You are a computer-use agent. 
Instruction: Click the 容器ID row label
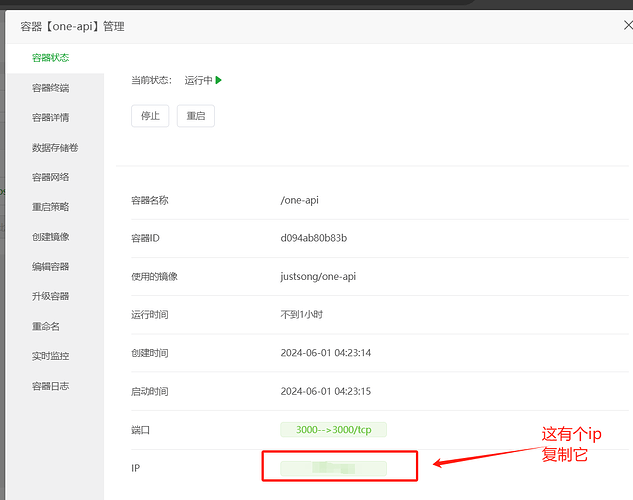(145, 238)
